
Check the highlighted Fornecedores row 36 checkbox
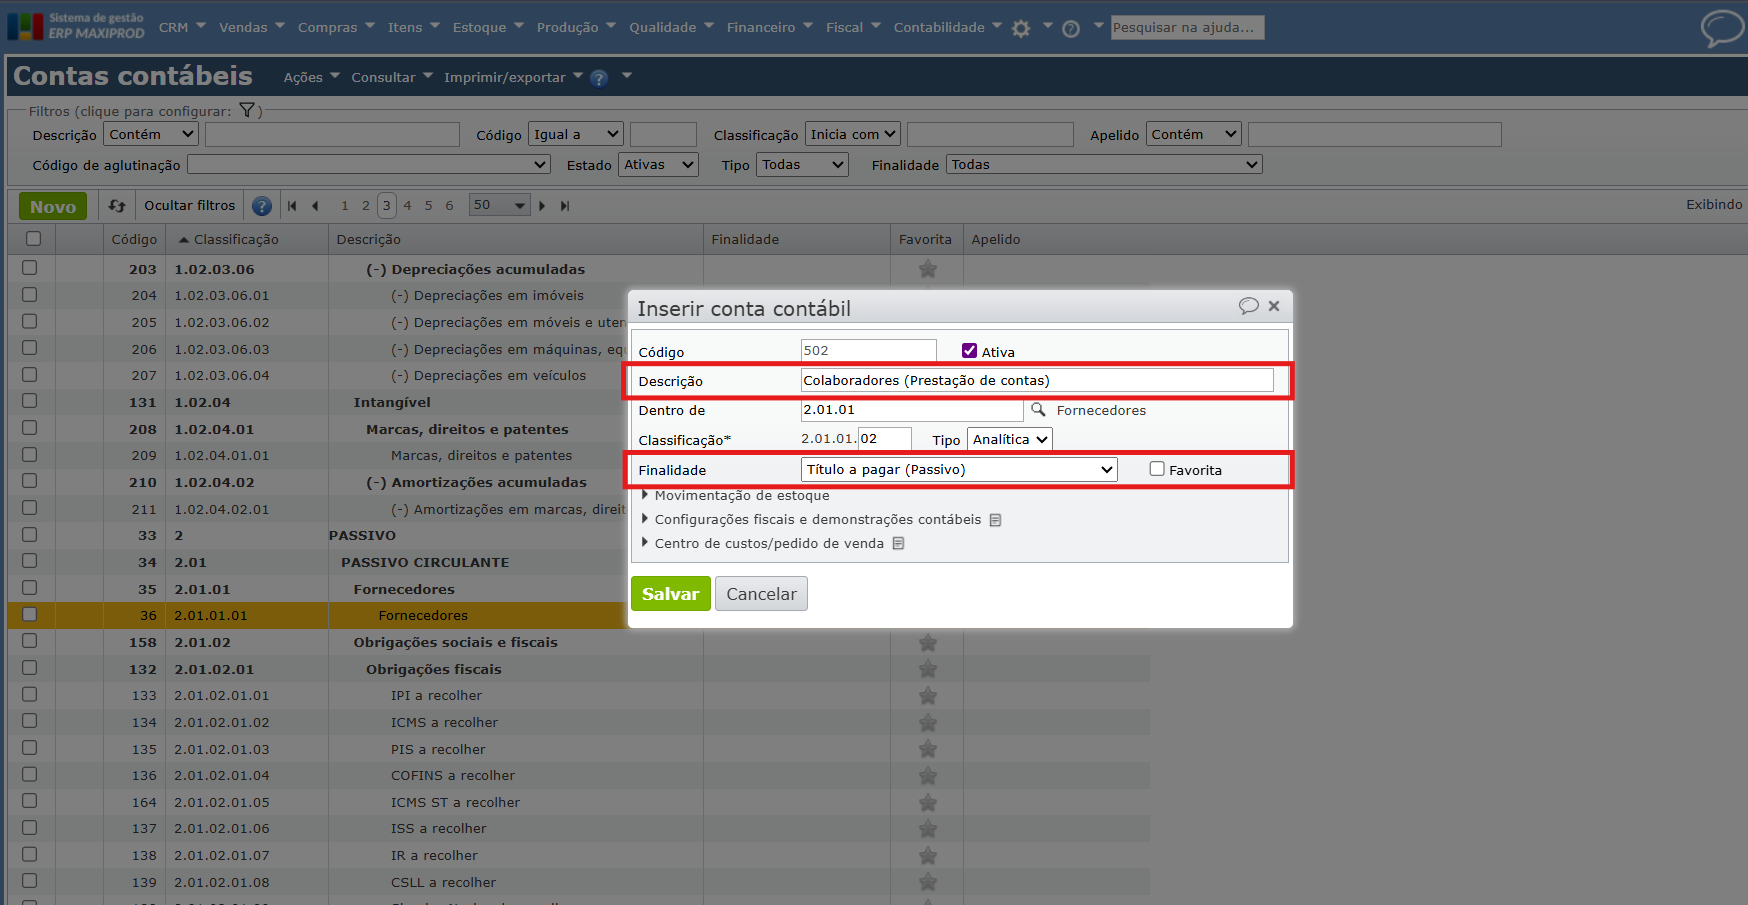[30, 615]
